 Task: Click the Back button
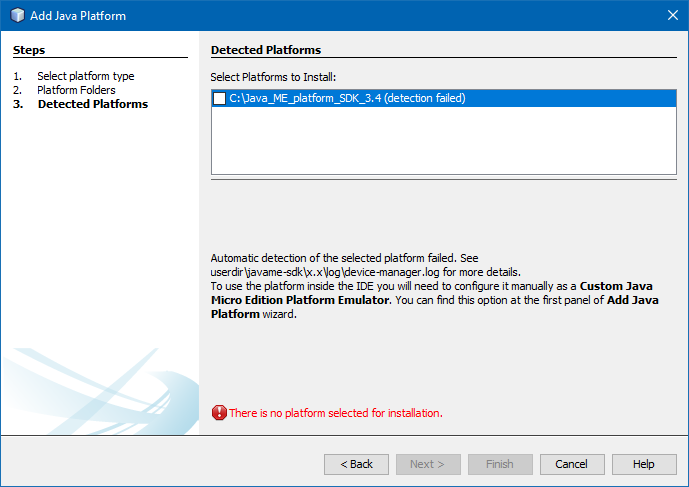pyautogui.click(x=356, y=464)
